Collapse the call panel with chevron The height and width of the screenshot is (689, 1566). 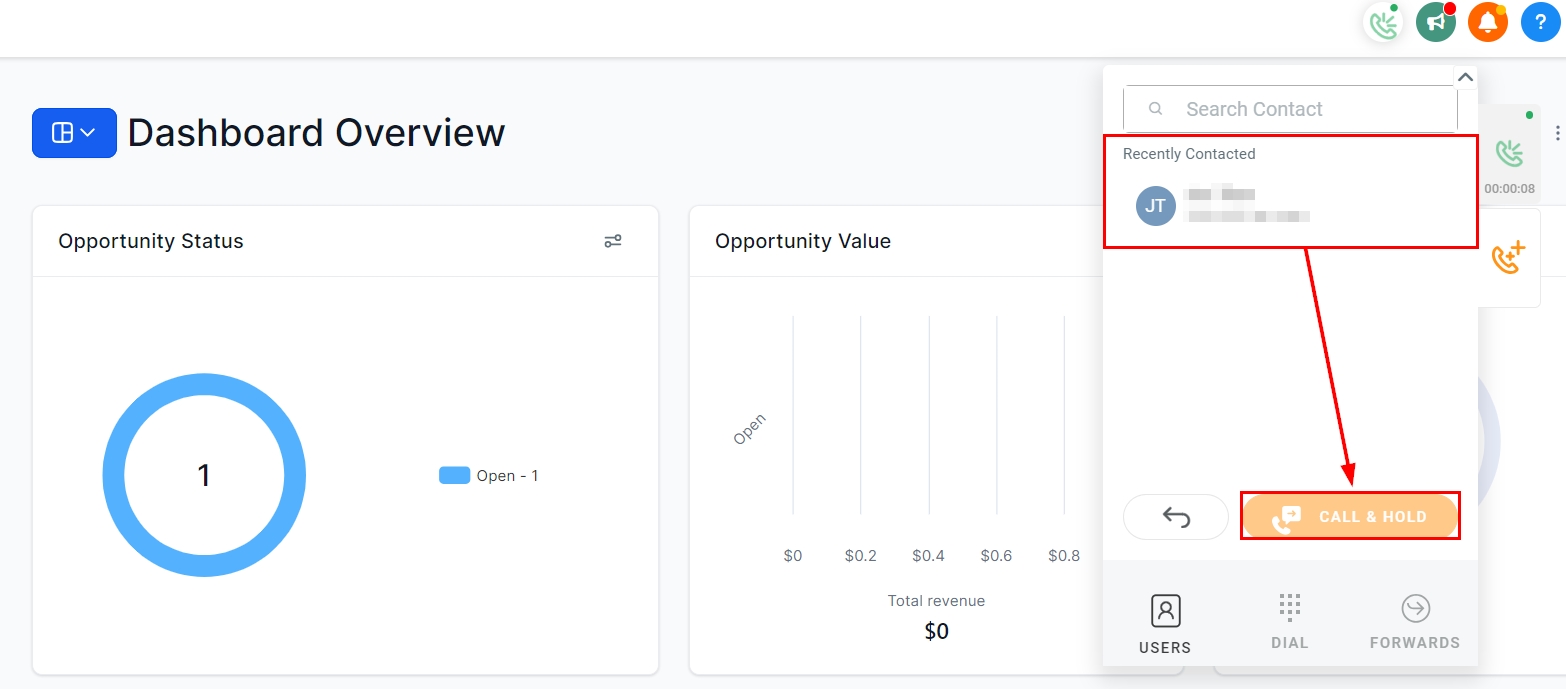1465,77
